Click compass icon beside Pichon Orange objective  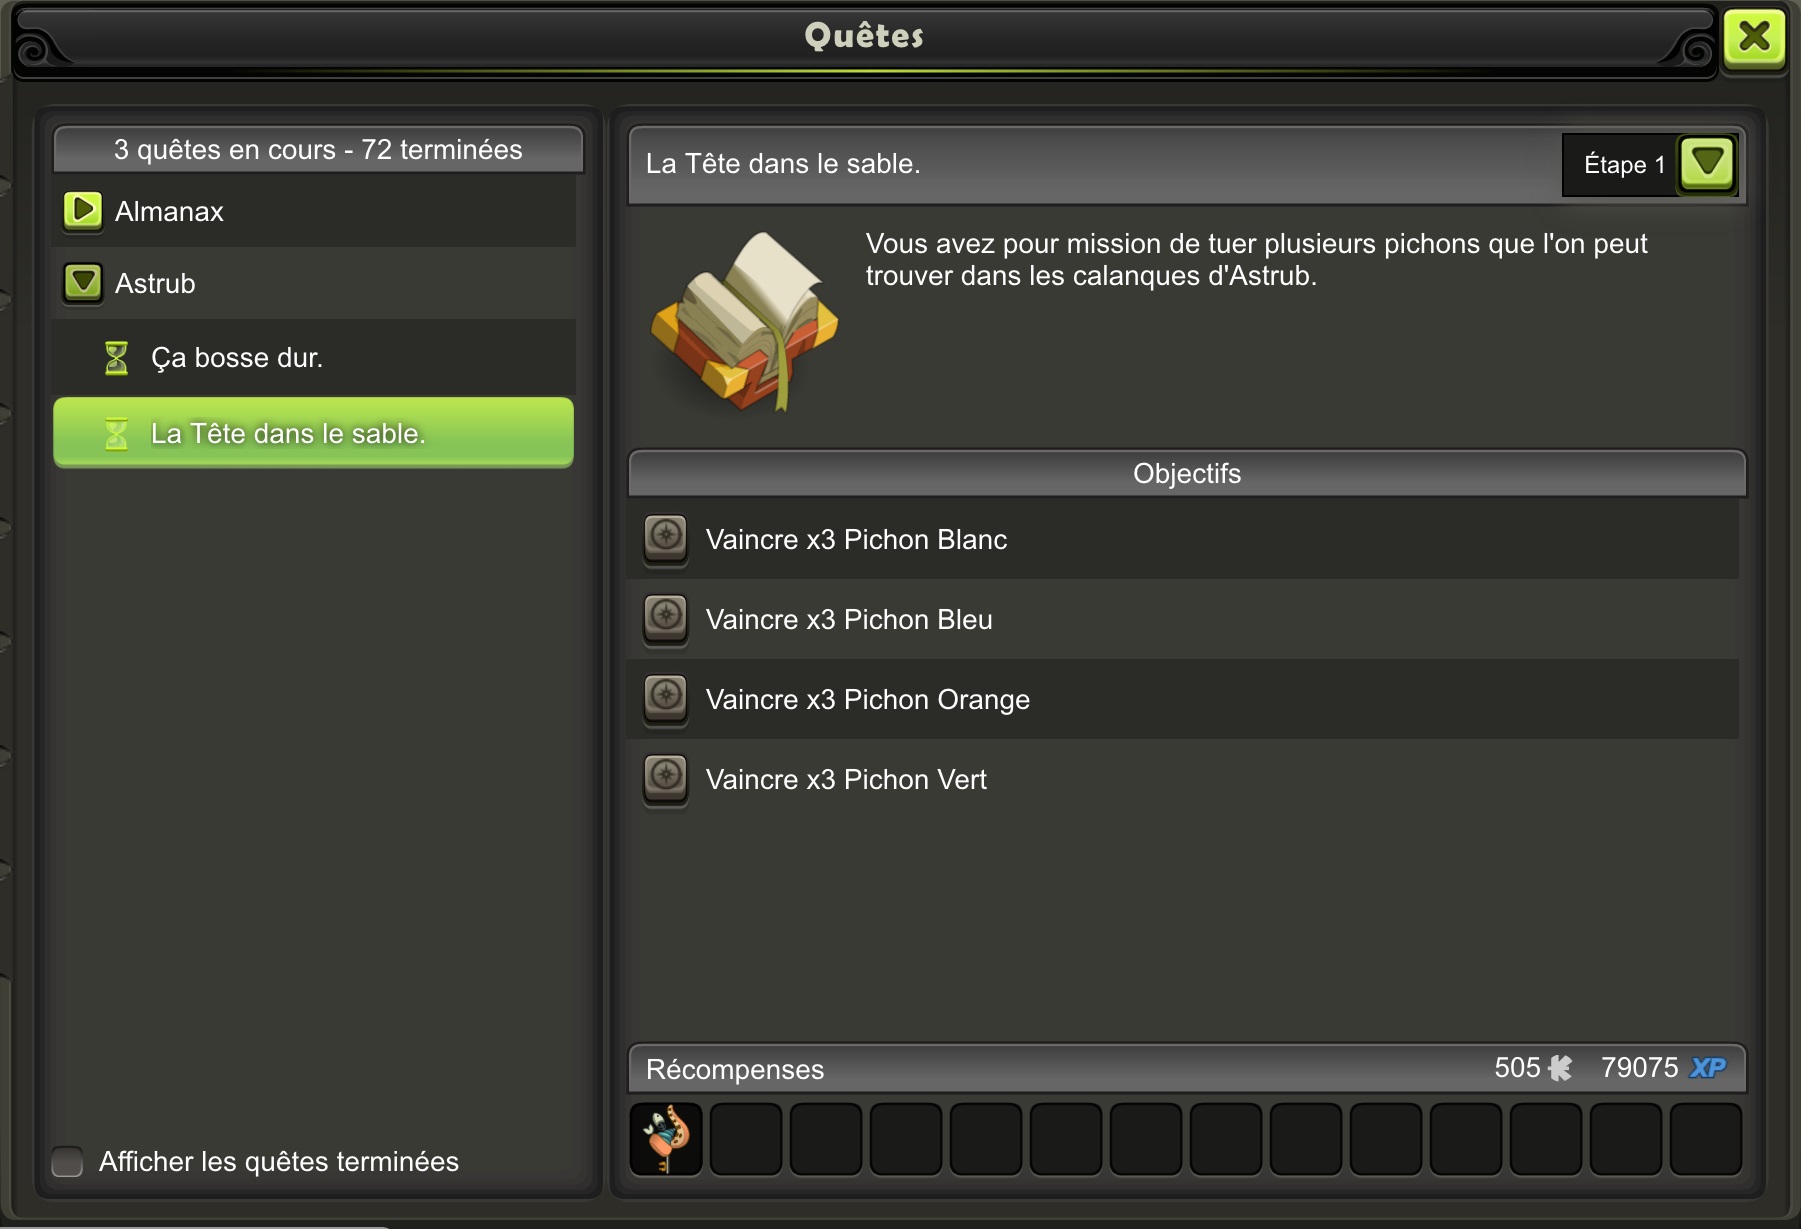(x=665, y=699)
